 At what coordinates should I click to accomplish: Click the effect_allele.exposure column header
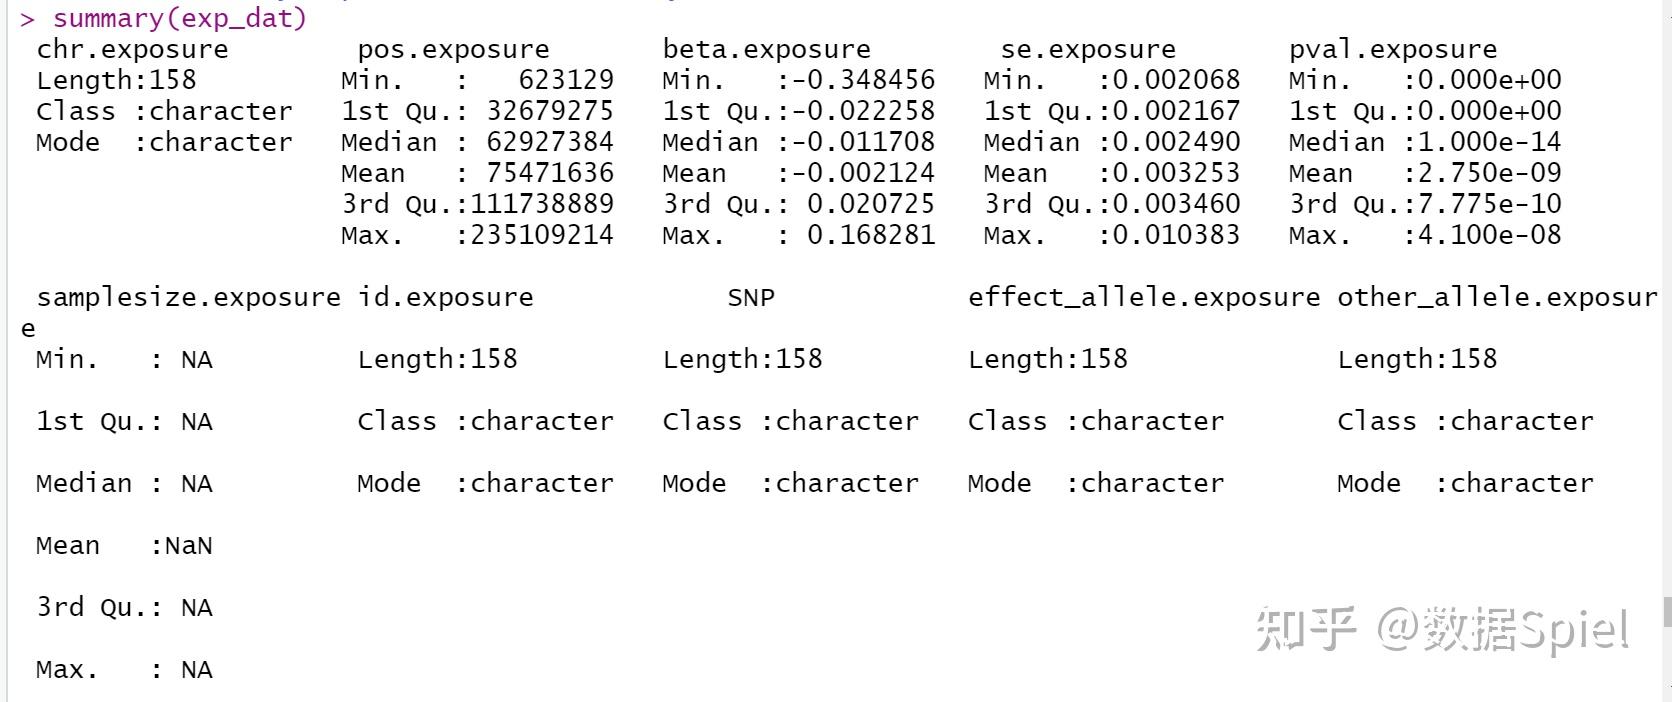coord(1144,297)
